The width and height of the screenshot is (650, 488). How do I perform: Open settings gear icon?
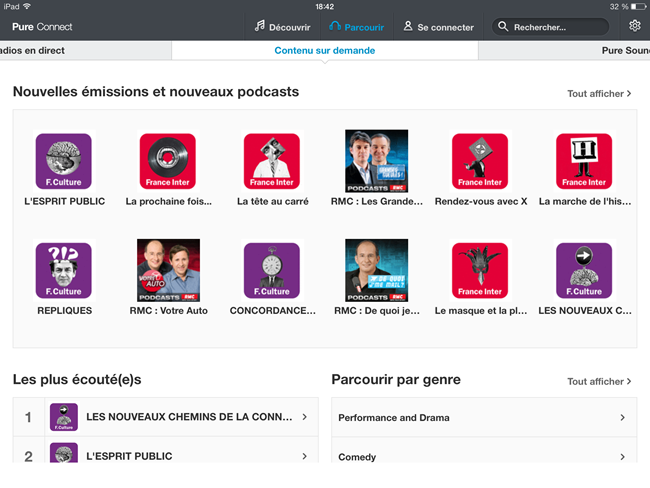click(635, 26)
